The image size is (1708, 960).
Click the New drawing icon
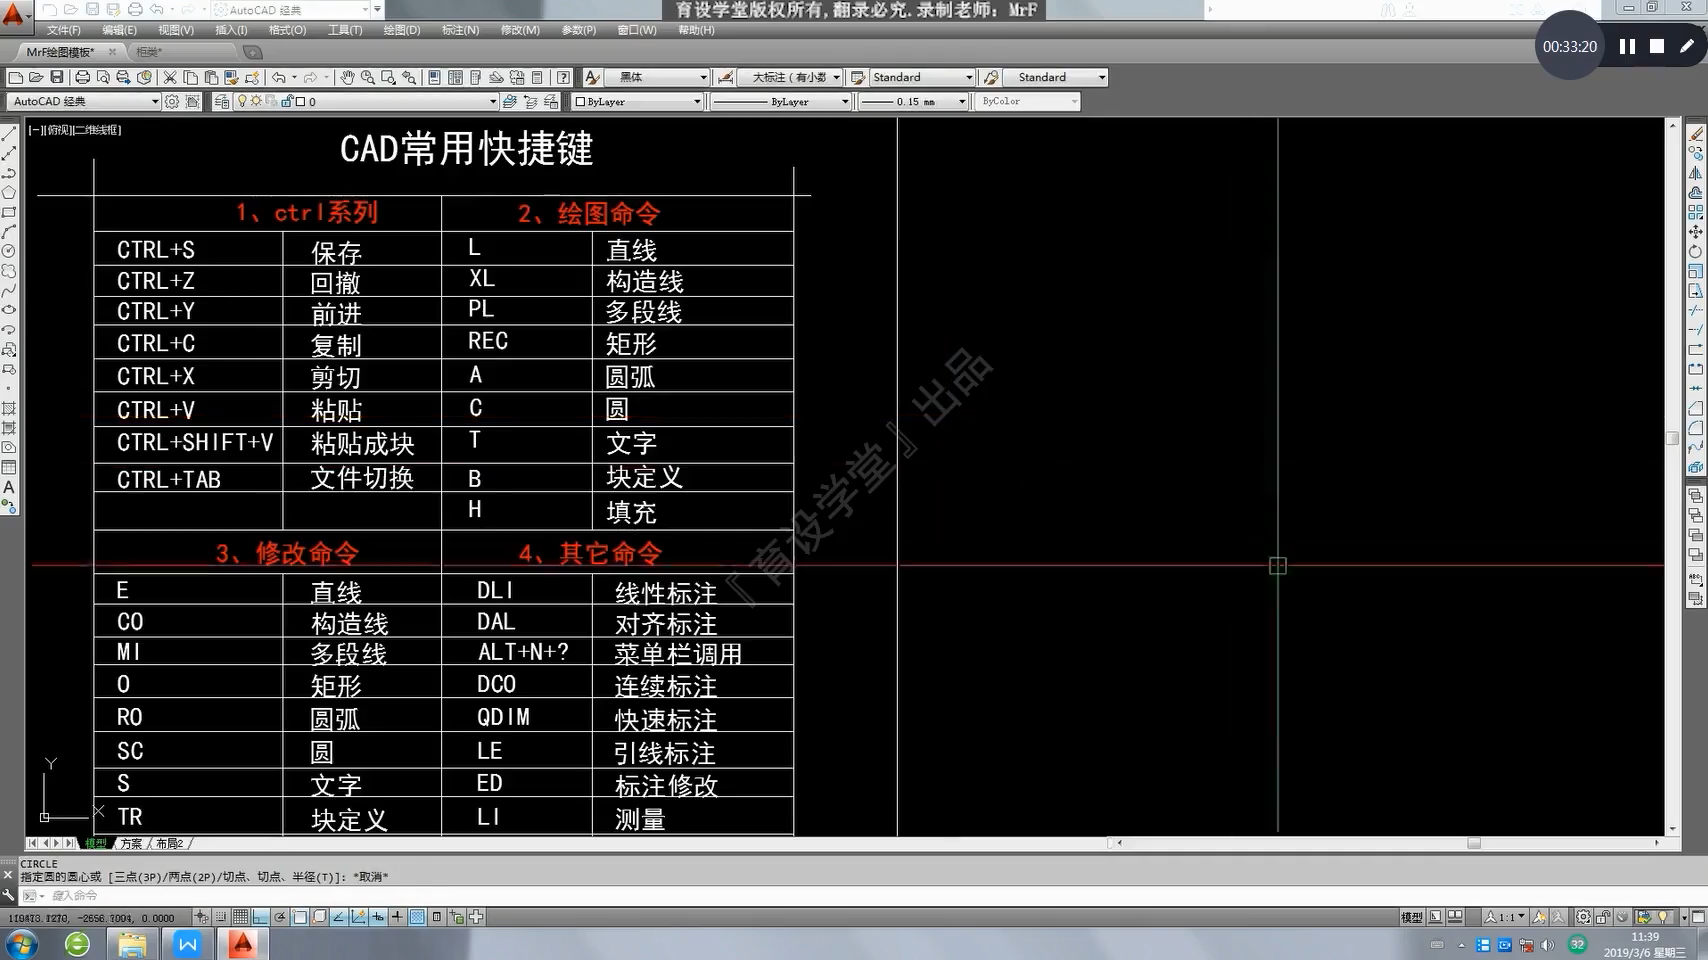click(x=15, y=77)
